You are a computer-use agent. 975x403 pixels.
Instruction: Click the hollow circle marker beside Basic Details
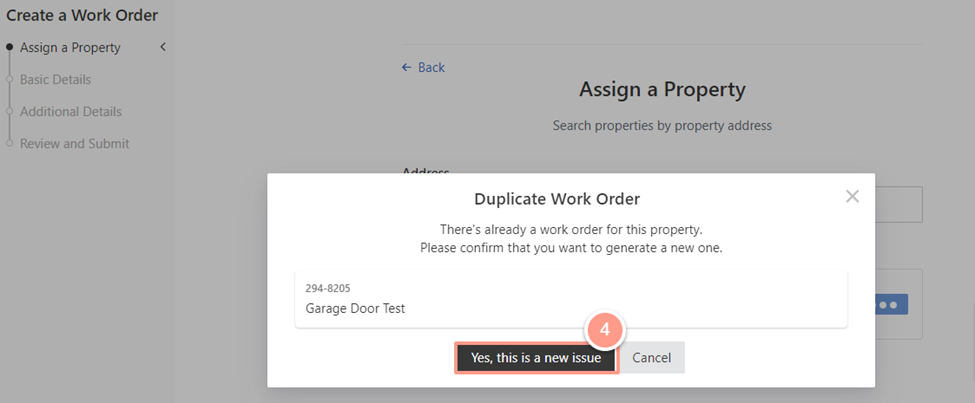(9, 80)
